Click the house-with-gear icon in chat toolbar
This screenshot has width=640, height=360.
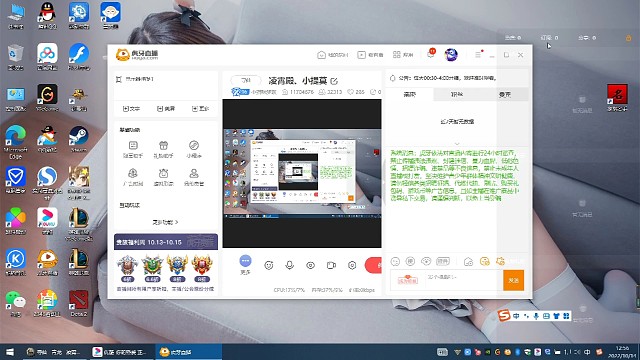click(468, 261)
